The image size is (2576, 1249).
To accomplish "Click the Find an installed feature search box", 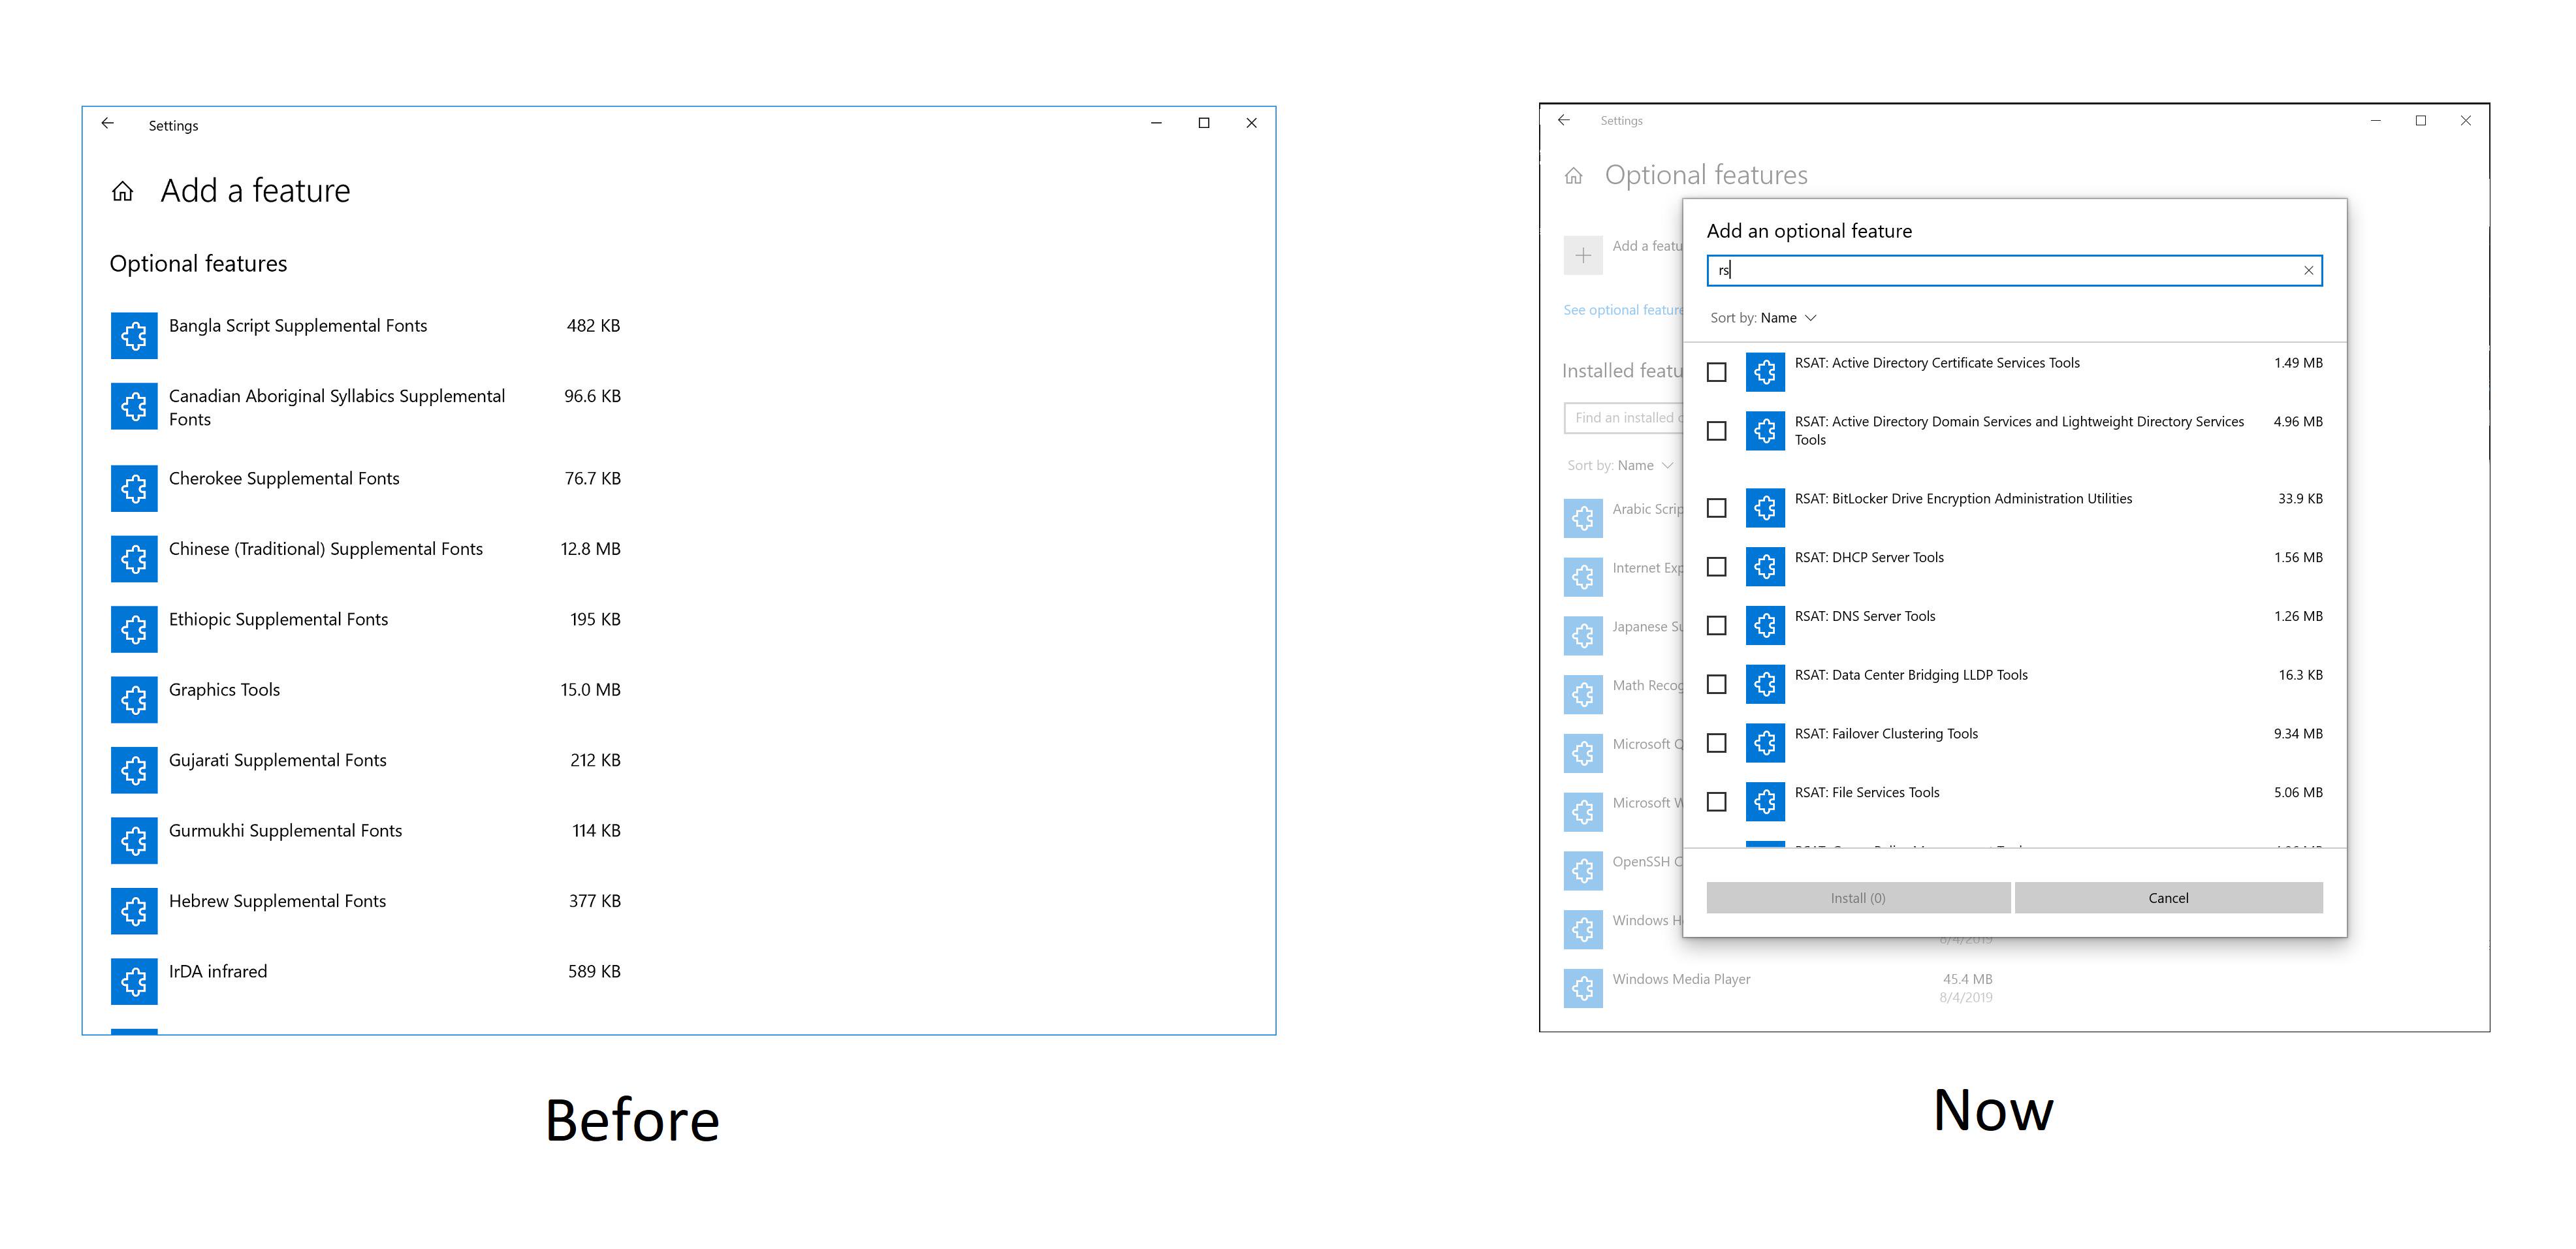I will pos(1624,417).
